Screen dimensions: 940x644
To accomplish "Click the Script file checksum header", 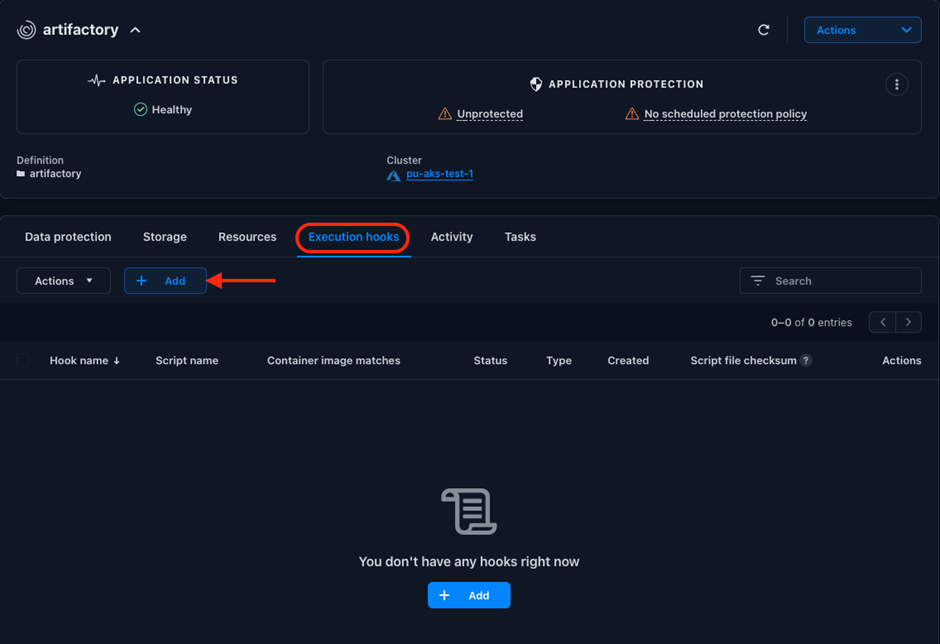I will pyautogui.click(x=743, y=360).
